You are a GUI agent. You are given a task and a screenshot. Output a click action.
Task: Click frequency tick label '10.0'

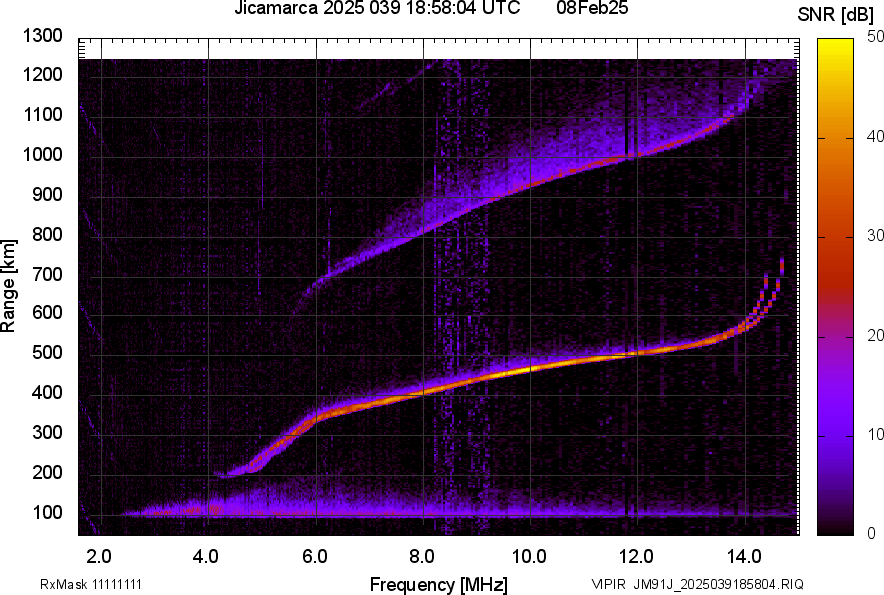pos(529,557)
